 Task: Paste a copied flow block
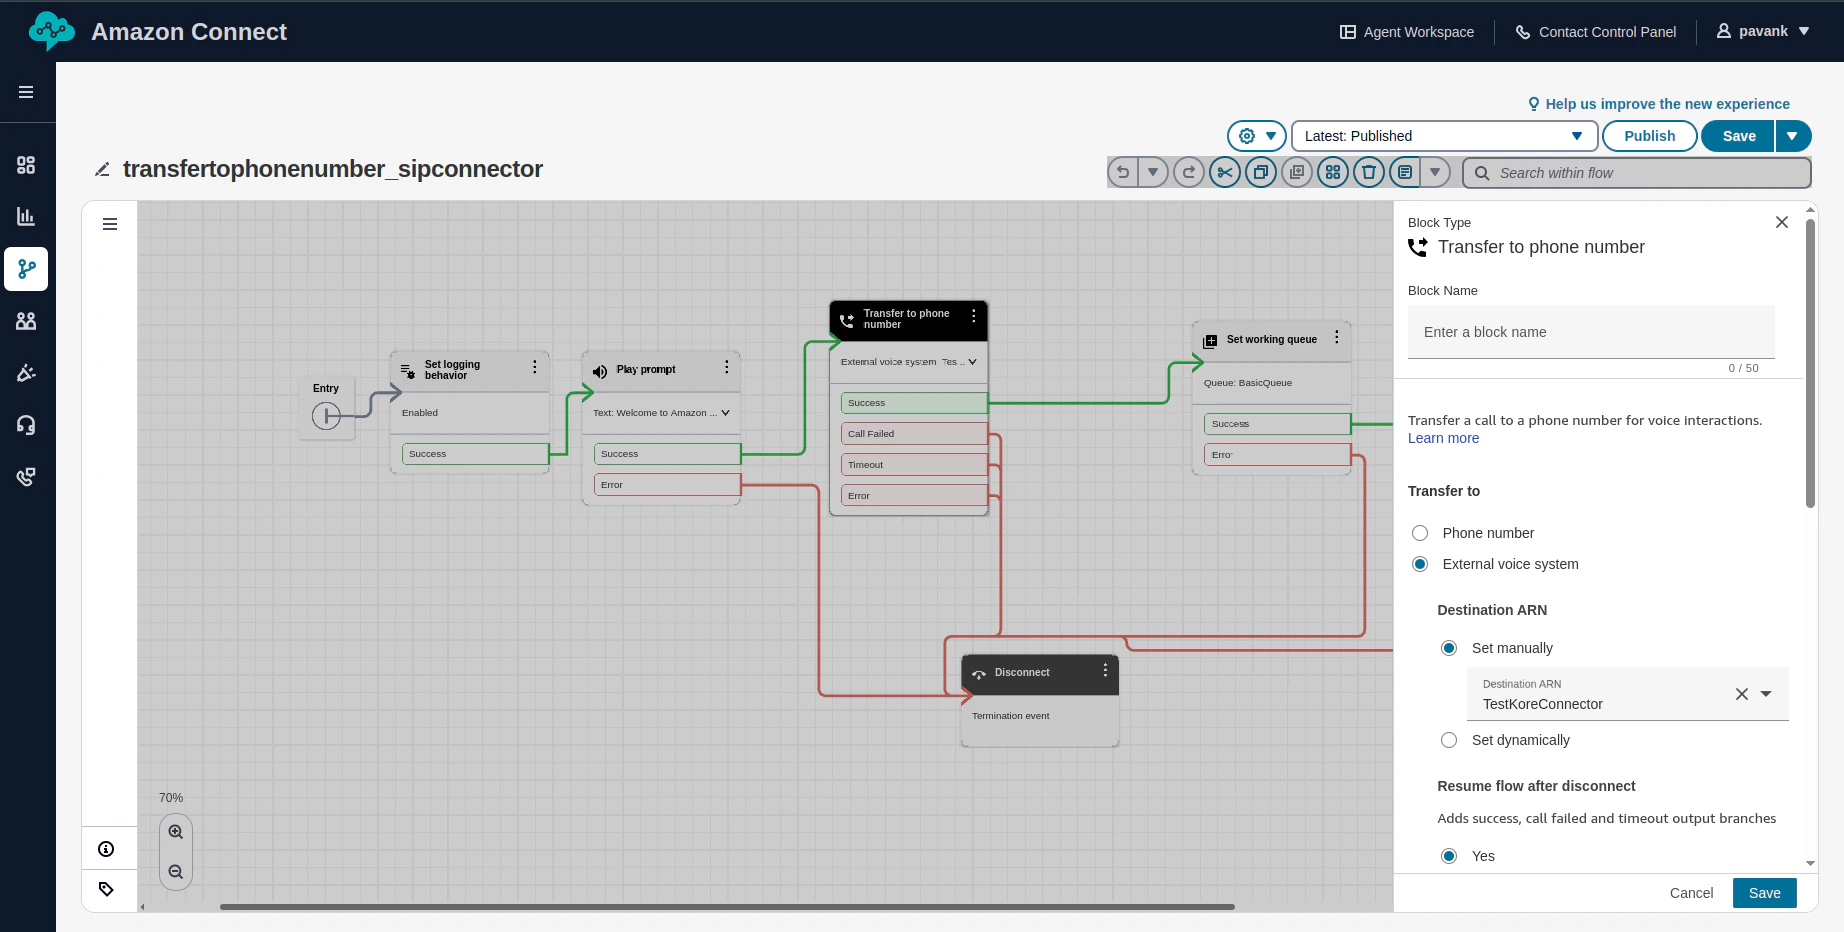pos(1296,171)
